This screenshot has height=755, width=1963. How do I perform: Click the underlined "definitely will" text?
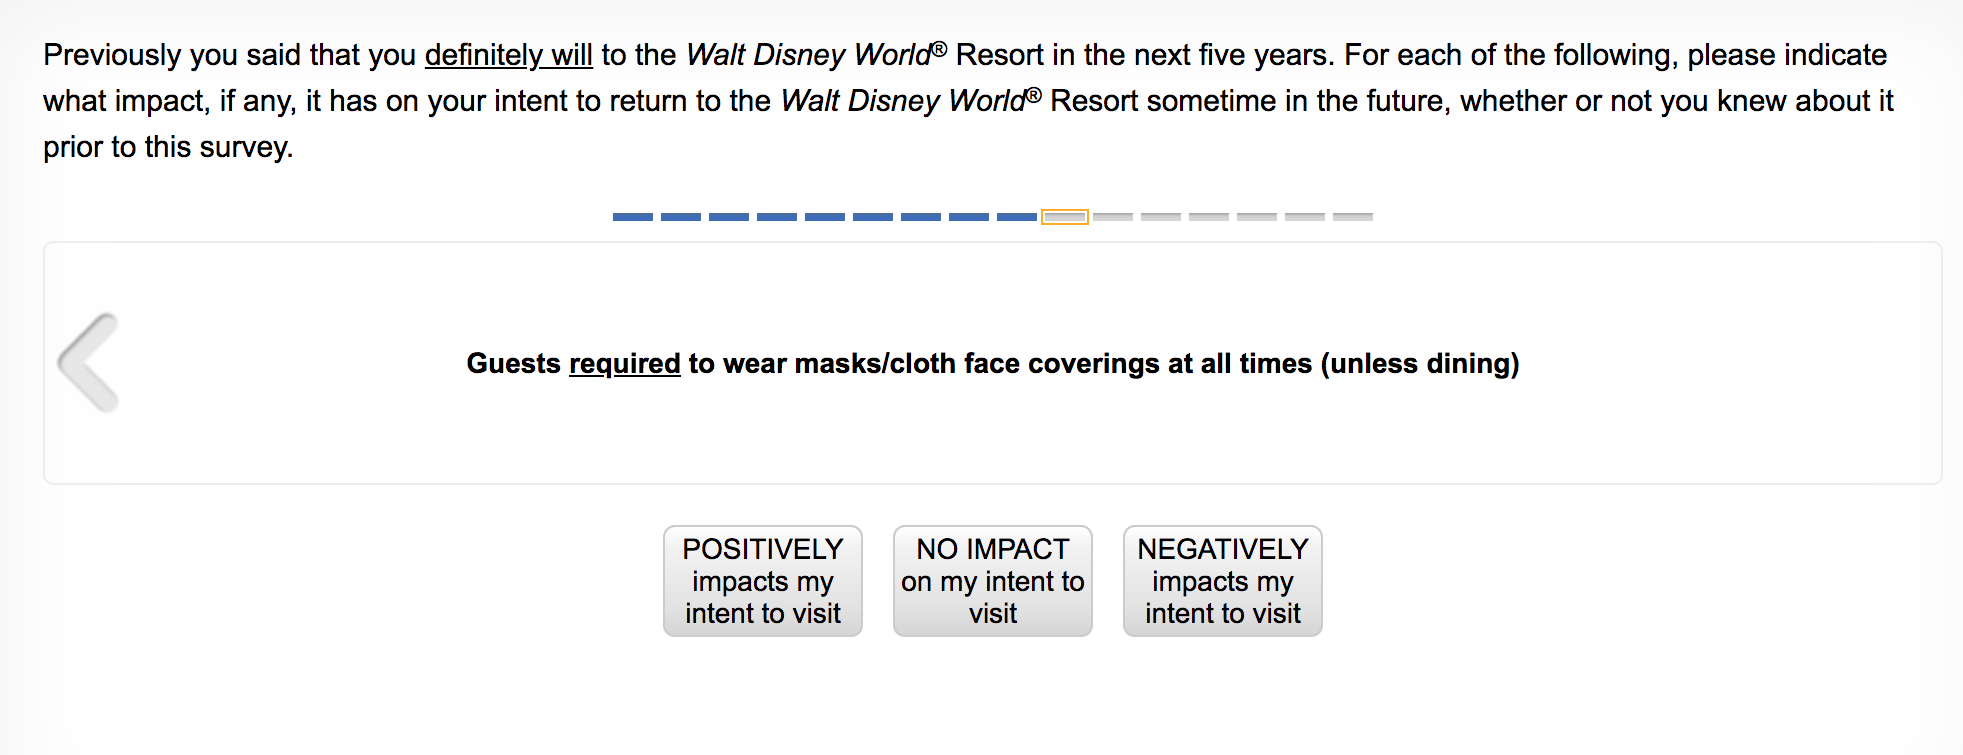pyautogui.click(x=508, y=55)
